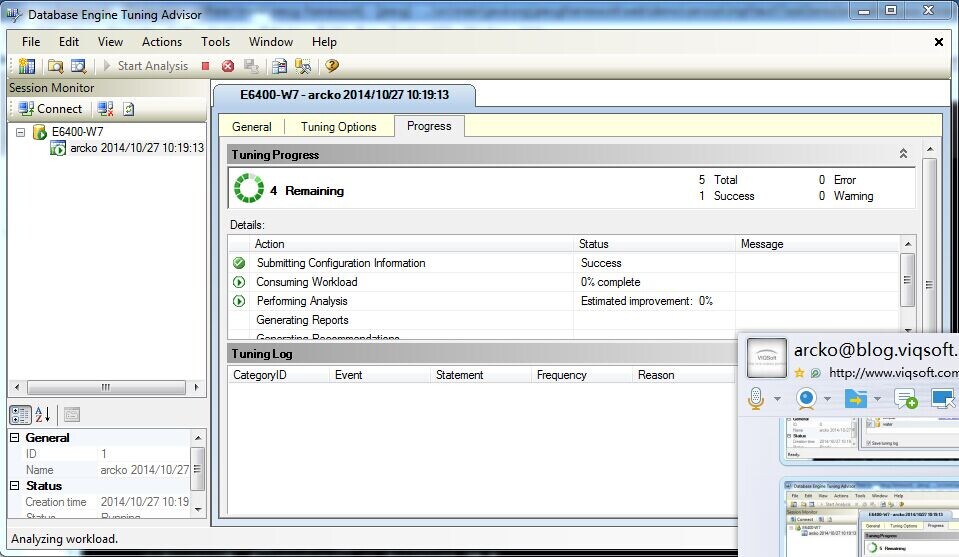Select session arcko 2014/10/27 10:19:13 in tree
This screenshot has height=557, width=959.
coord(136,147)
